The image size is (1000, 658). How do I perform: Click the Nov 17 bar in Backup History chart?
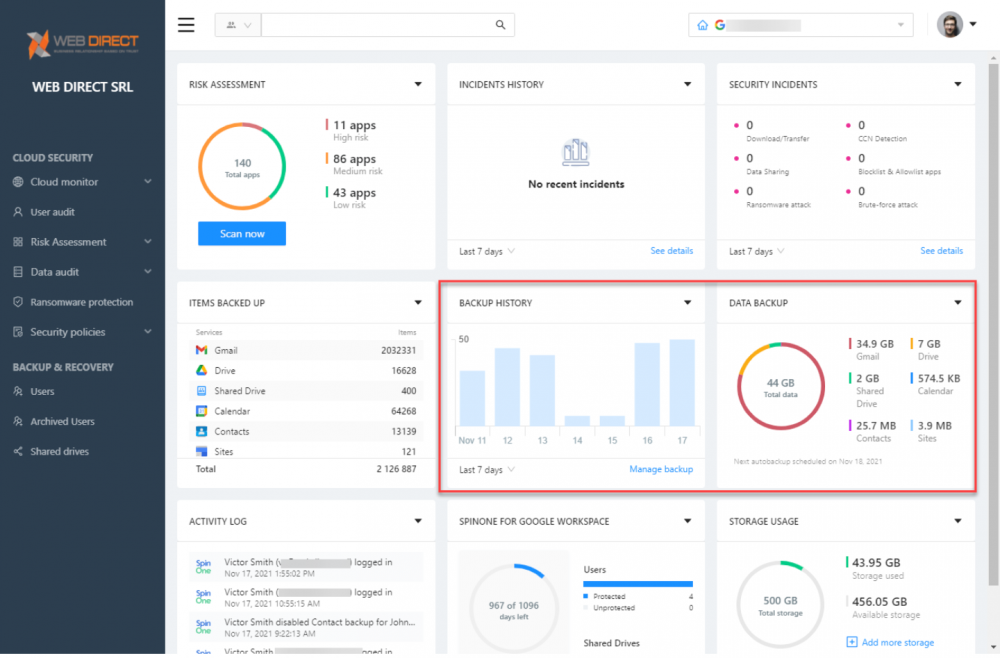682,383
